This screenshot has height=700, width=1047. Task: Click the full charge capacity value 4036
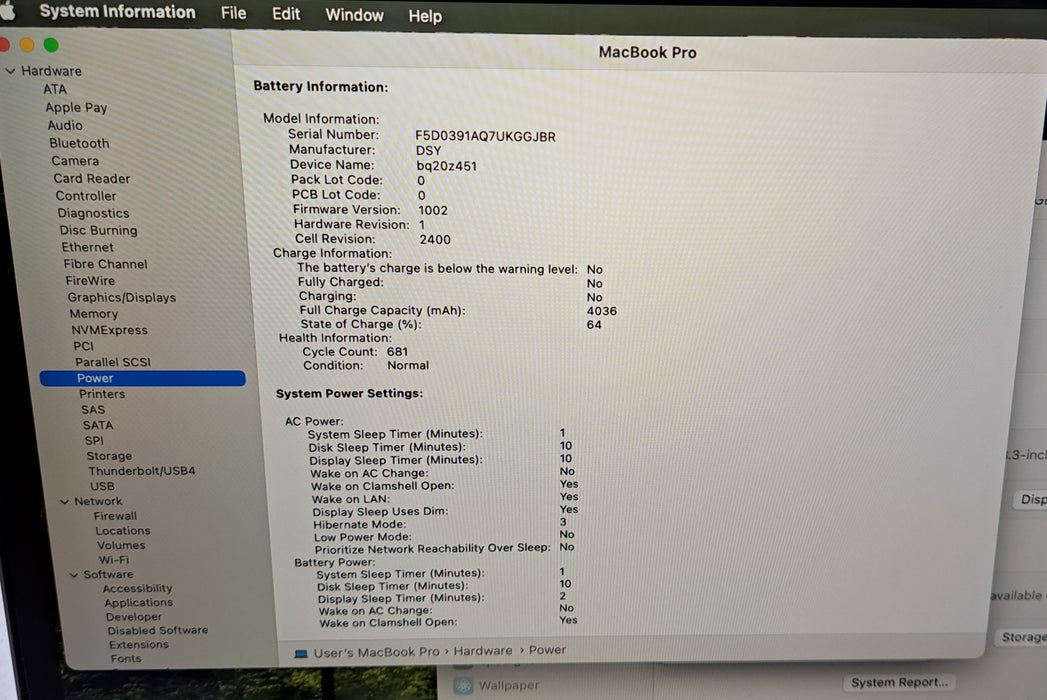pyautogui.click(x=602, y=311)
